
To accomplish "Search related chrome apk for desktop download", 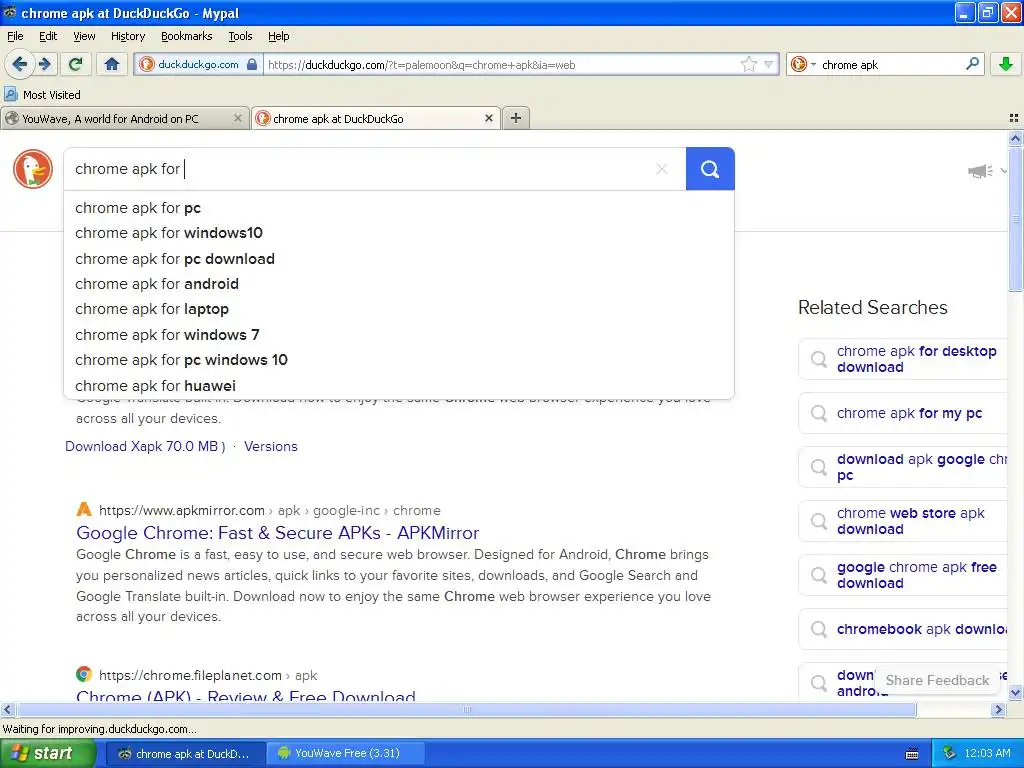I will [x=904, y=359].
